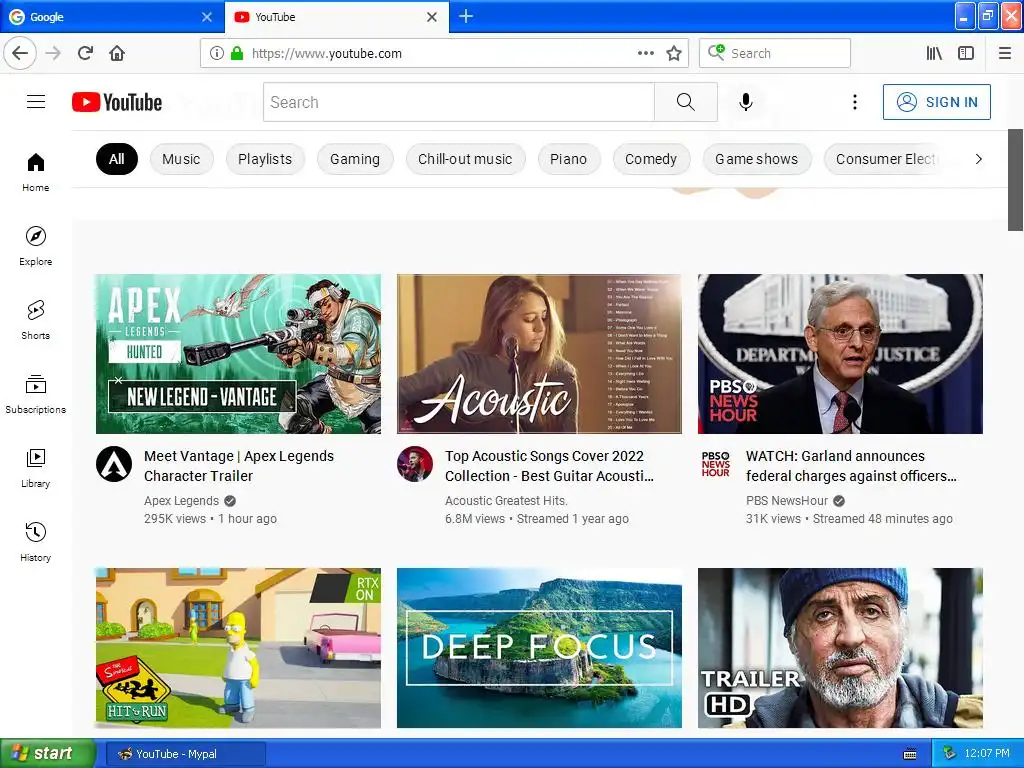Open History in the YouTube sidebar
Screen dimensions: 1024x768
[35, 542]
